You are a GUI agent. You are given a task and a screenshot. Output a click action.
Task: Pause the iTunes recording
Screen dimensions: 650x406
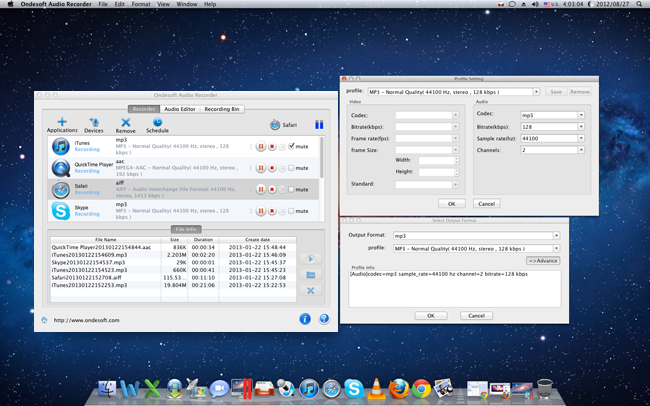point(261,146)
